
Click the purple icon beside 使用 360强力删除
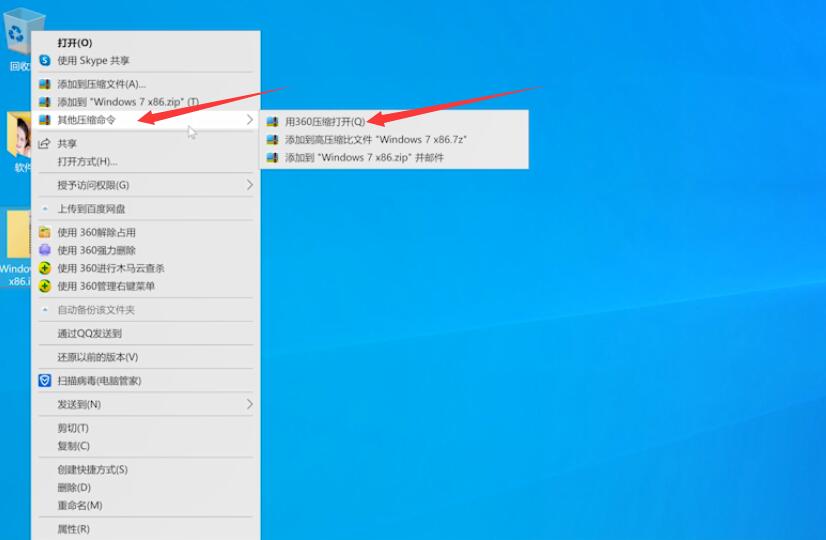coord(45,250)
